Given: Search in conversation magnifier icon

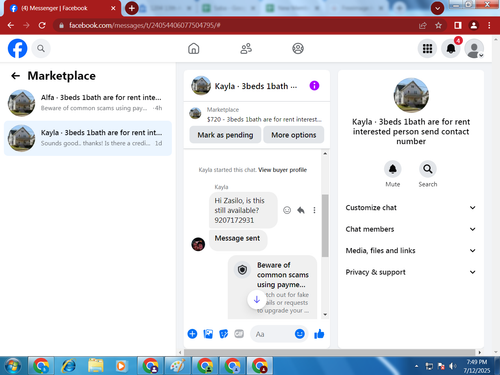Looking at the screenshot, I should [x=428, y=169].
